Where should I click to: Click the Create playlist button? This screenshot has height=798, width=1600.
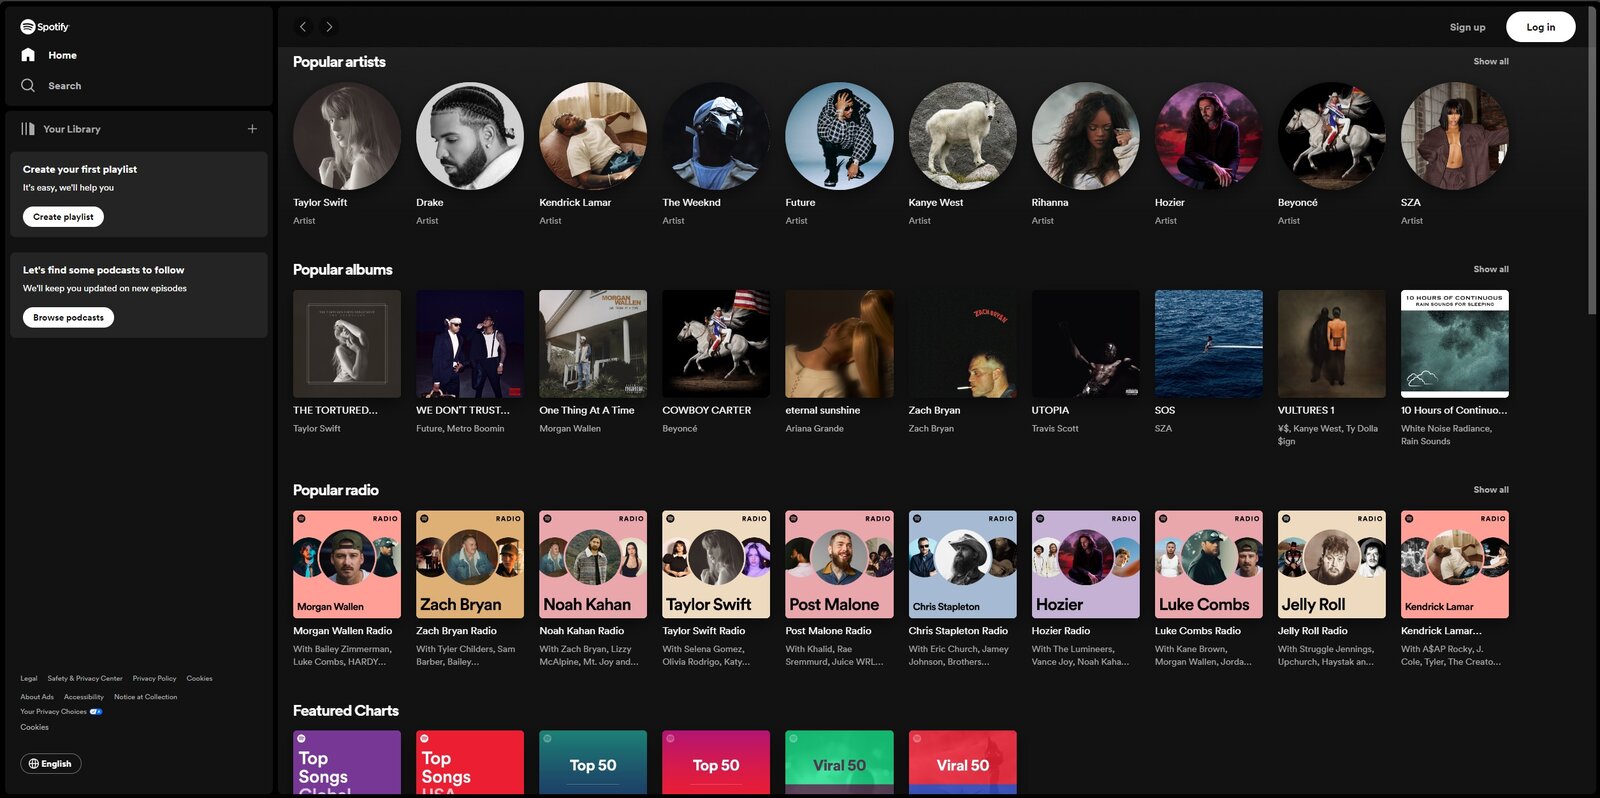coord(63,217)
